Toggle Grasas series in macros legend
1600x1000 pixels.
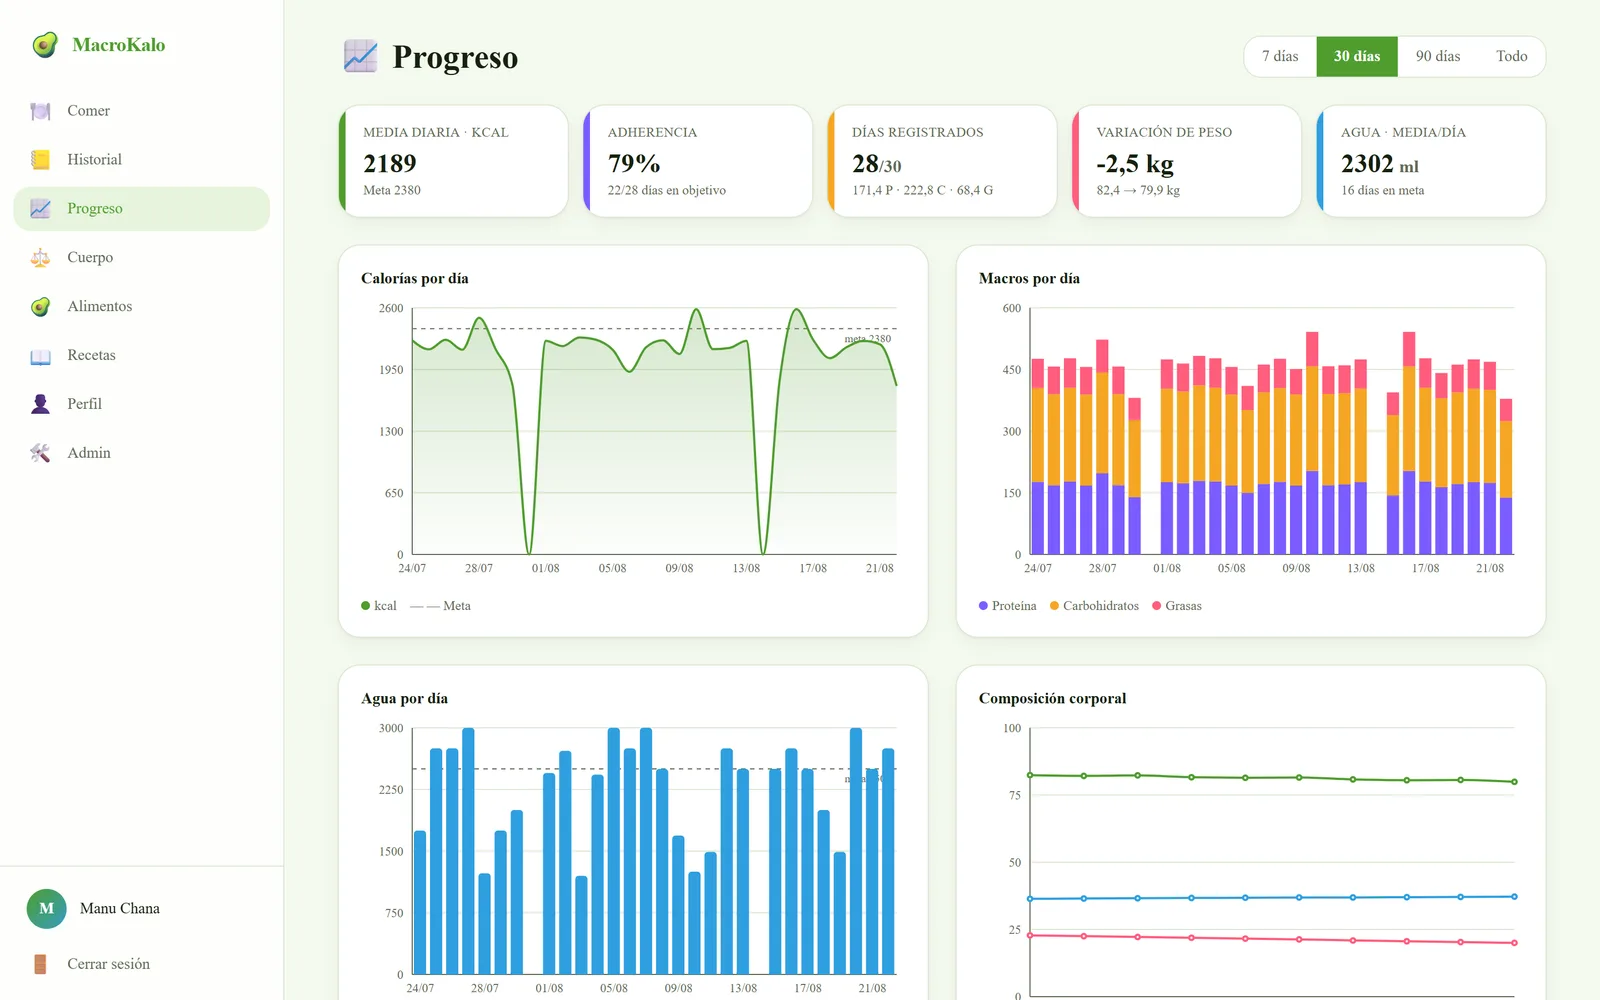click(x=1177, y=606)
